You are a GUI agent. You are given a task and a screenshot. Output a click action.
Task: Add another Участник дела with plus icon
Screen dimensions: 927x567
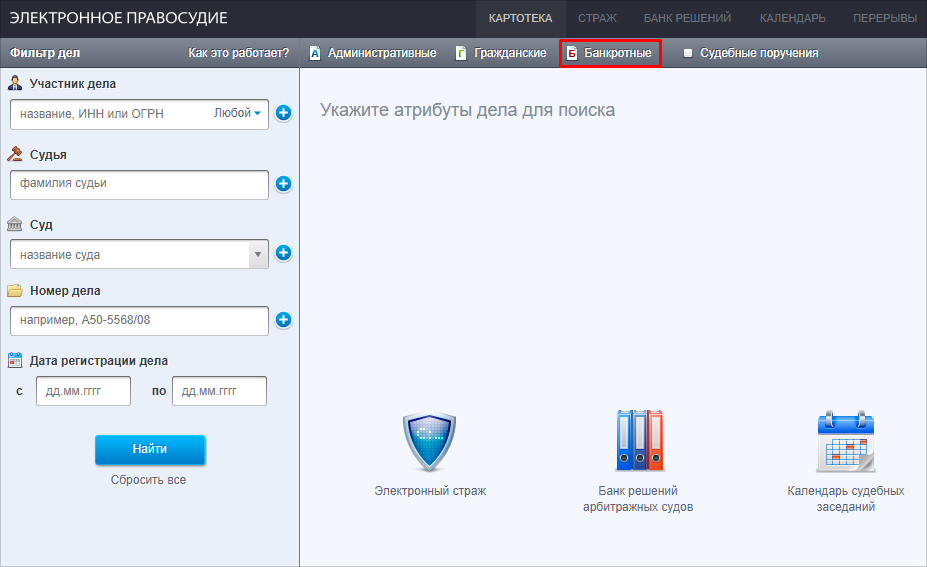click(283, 114)
